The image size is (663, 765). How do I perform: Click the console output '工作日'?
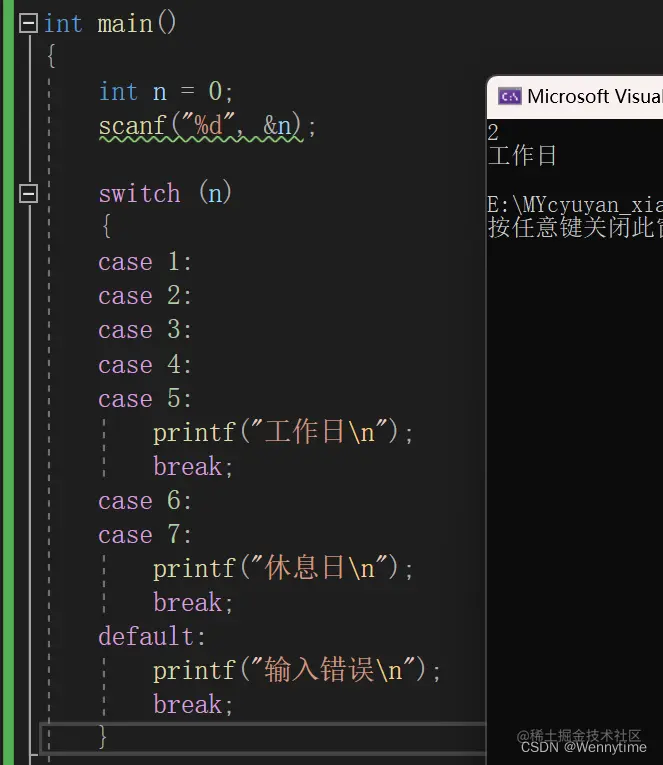click(x=522, y=156)
